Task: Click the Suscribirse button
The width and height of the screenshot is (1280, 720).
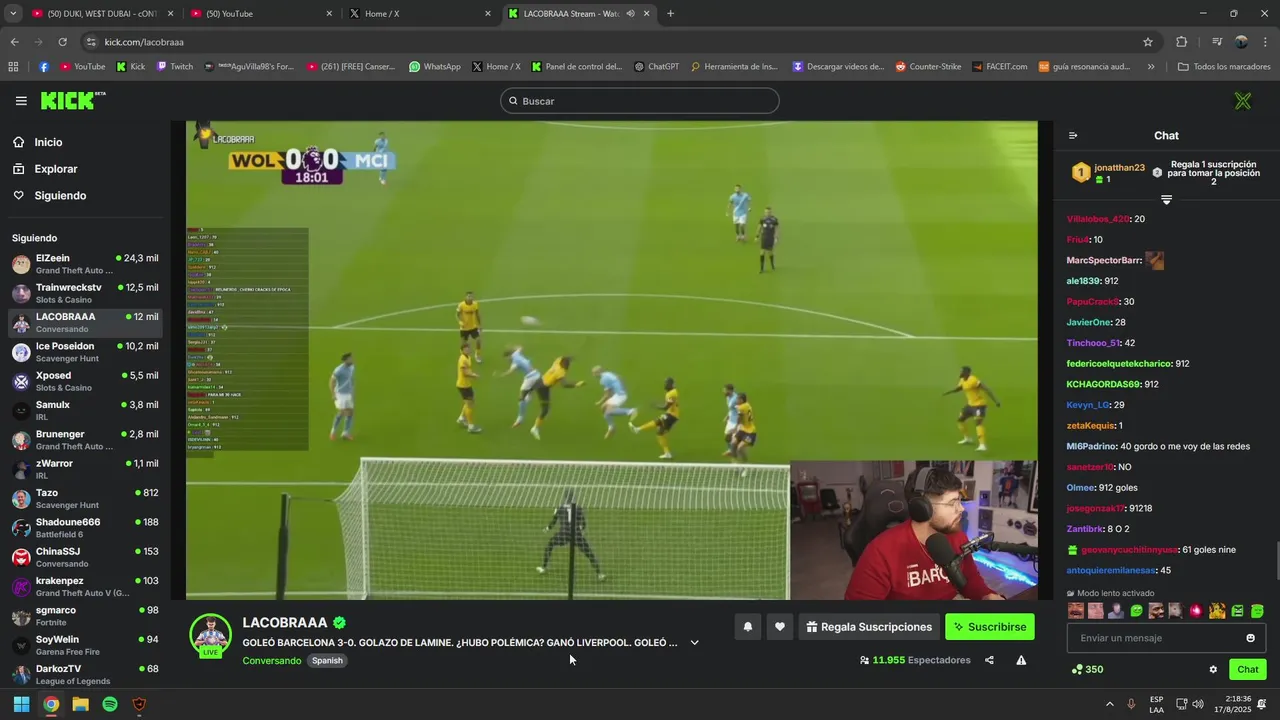Action: (x=990, y=627)
